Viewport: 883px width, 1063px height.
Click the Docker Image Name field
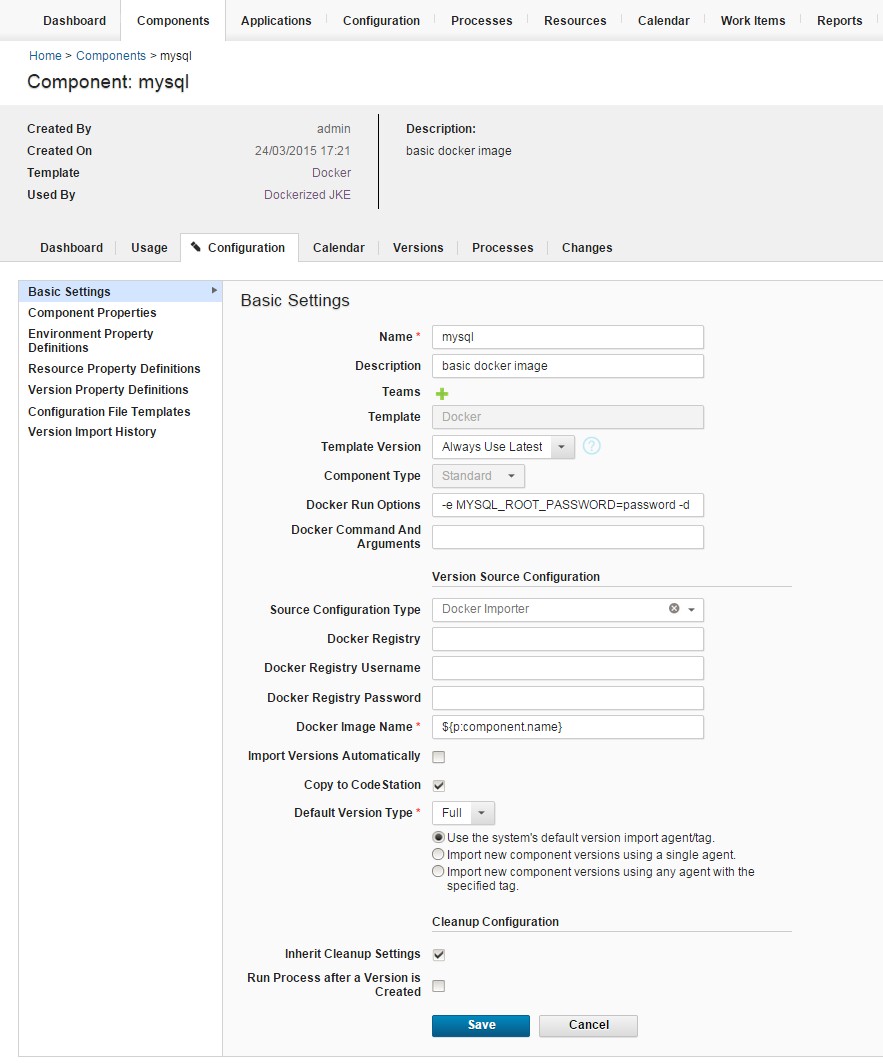coord(568,727)
